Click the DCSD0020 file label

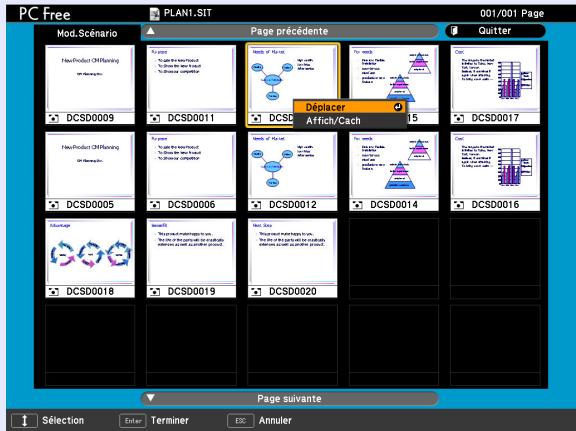point(293,291)
